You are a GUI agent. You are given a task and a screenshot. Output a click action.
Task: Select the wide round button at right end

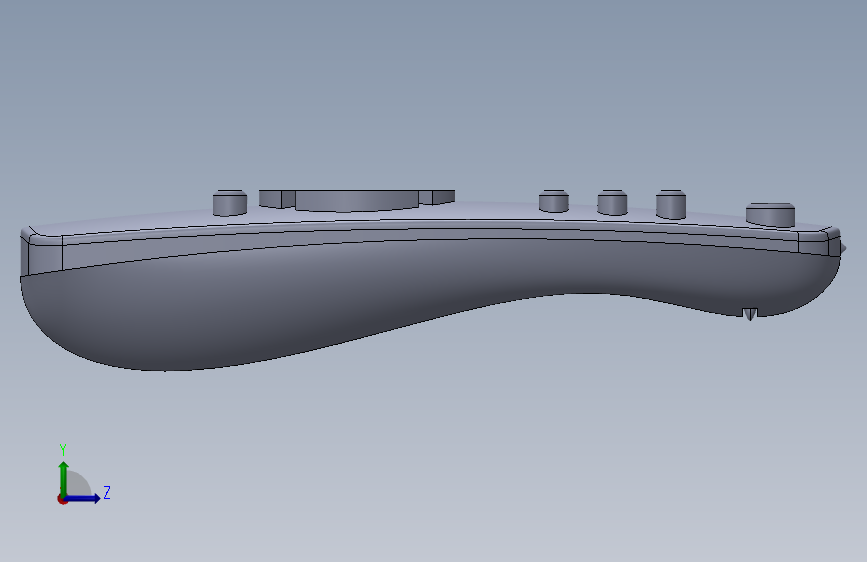[x=770, y=215]
